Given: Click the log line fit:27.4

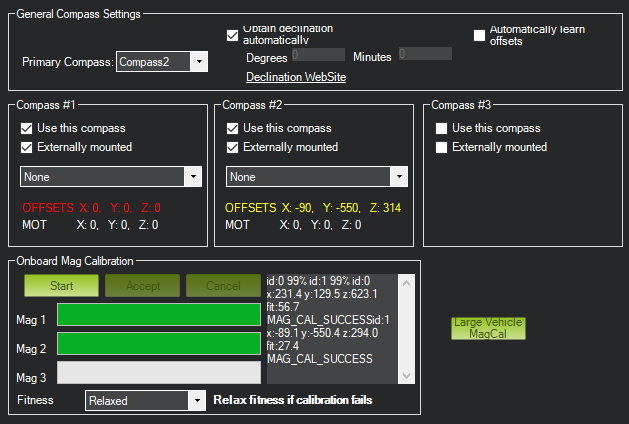Looking at the screenshot, I should click(x=283, y=346).
